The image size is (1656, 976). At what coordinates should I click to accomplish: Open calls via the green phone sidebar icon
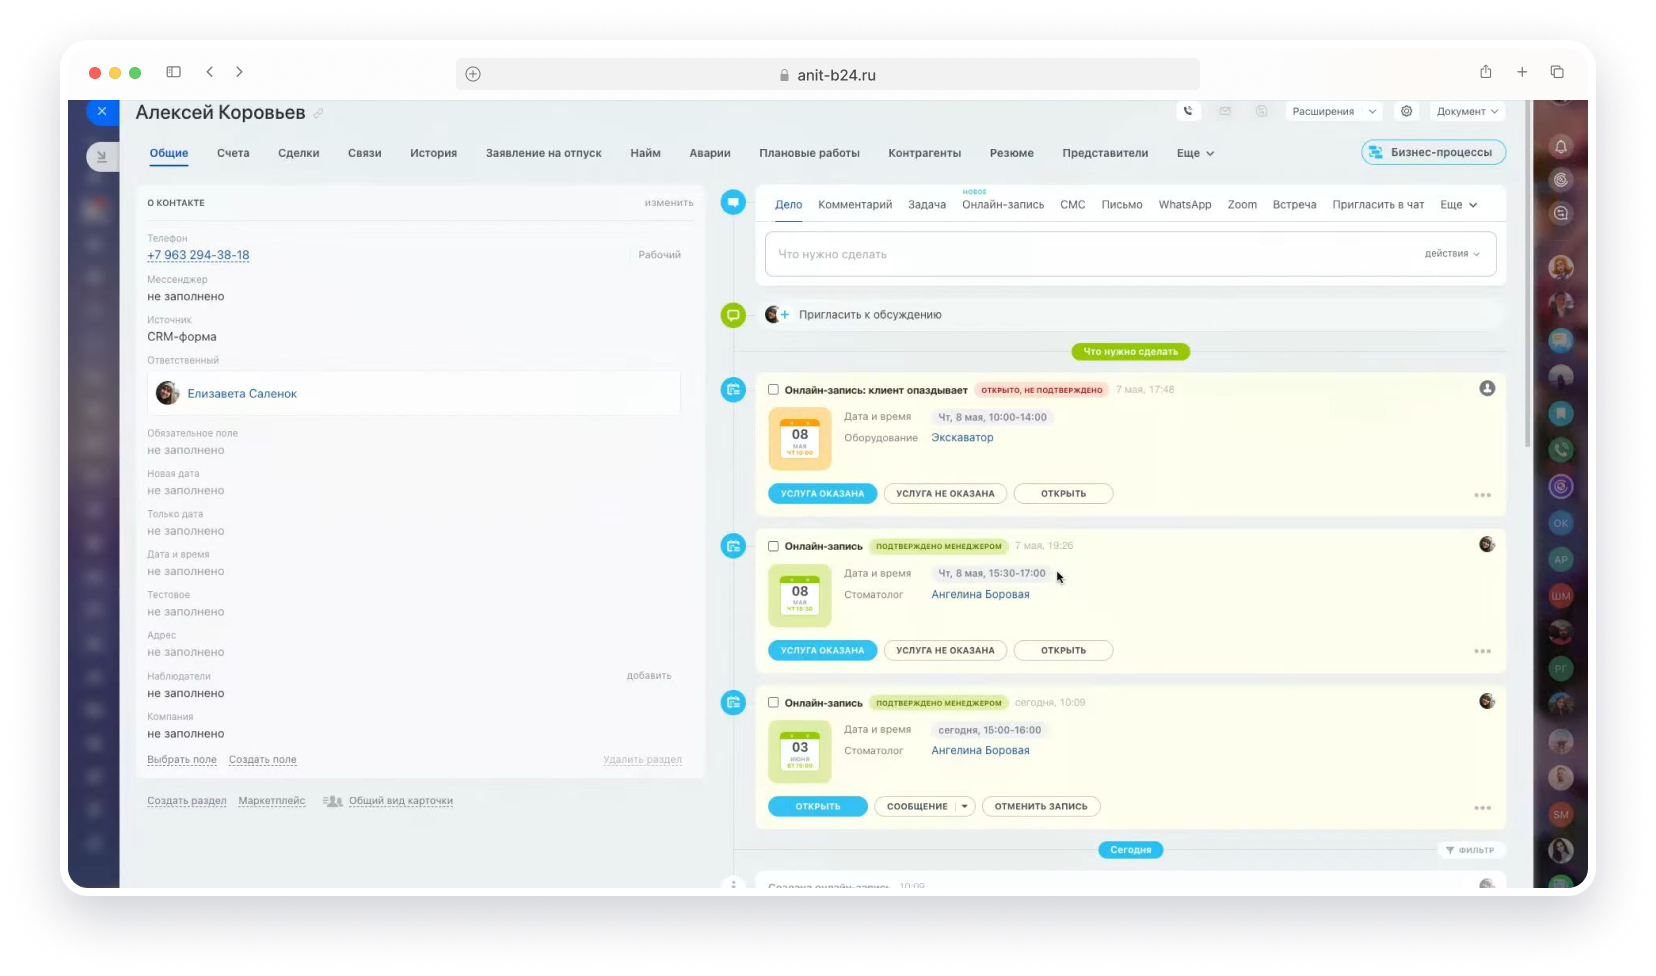click(x=1561, y=449)
